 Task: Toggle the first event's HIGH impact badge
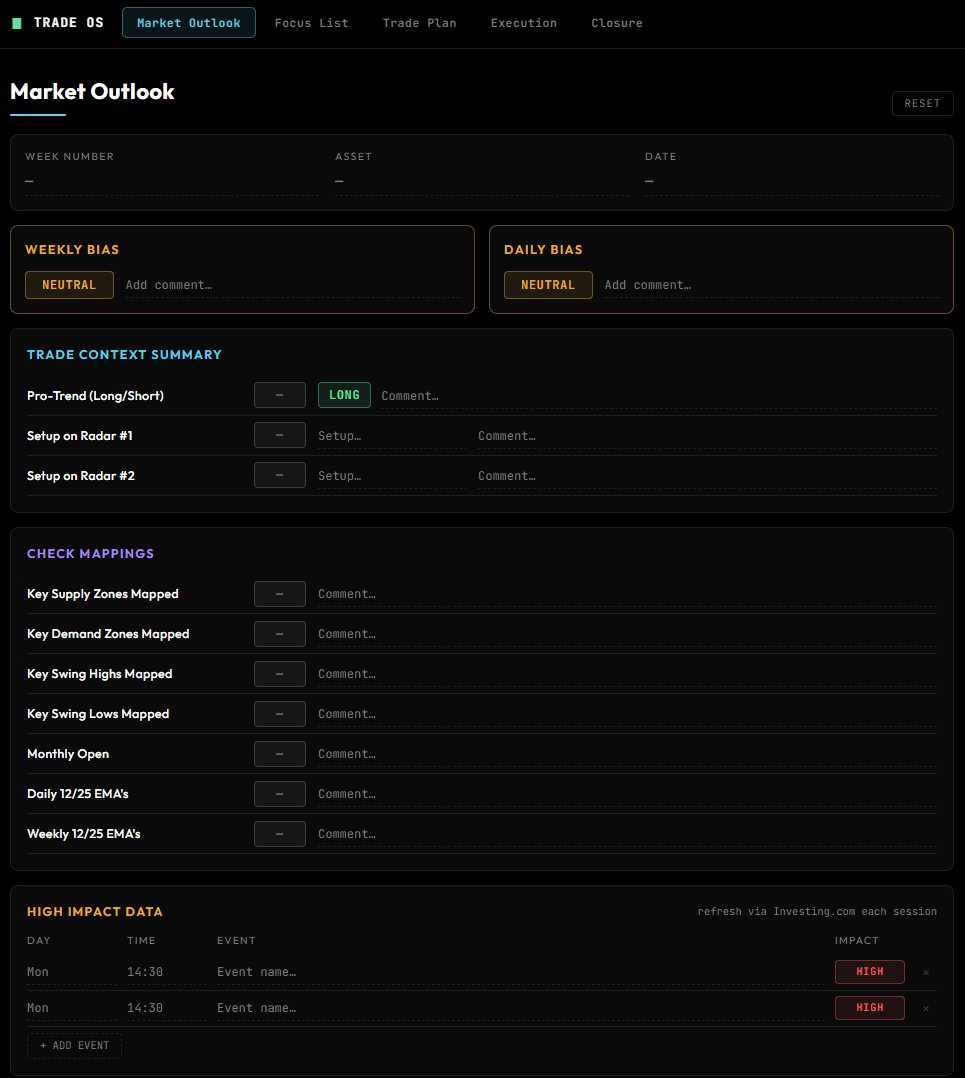tap(869, 972)
